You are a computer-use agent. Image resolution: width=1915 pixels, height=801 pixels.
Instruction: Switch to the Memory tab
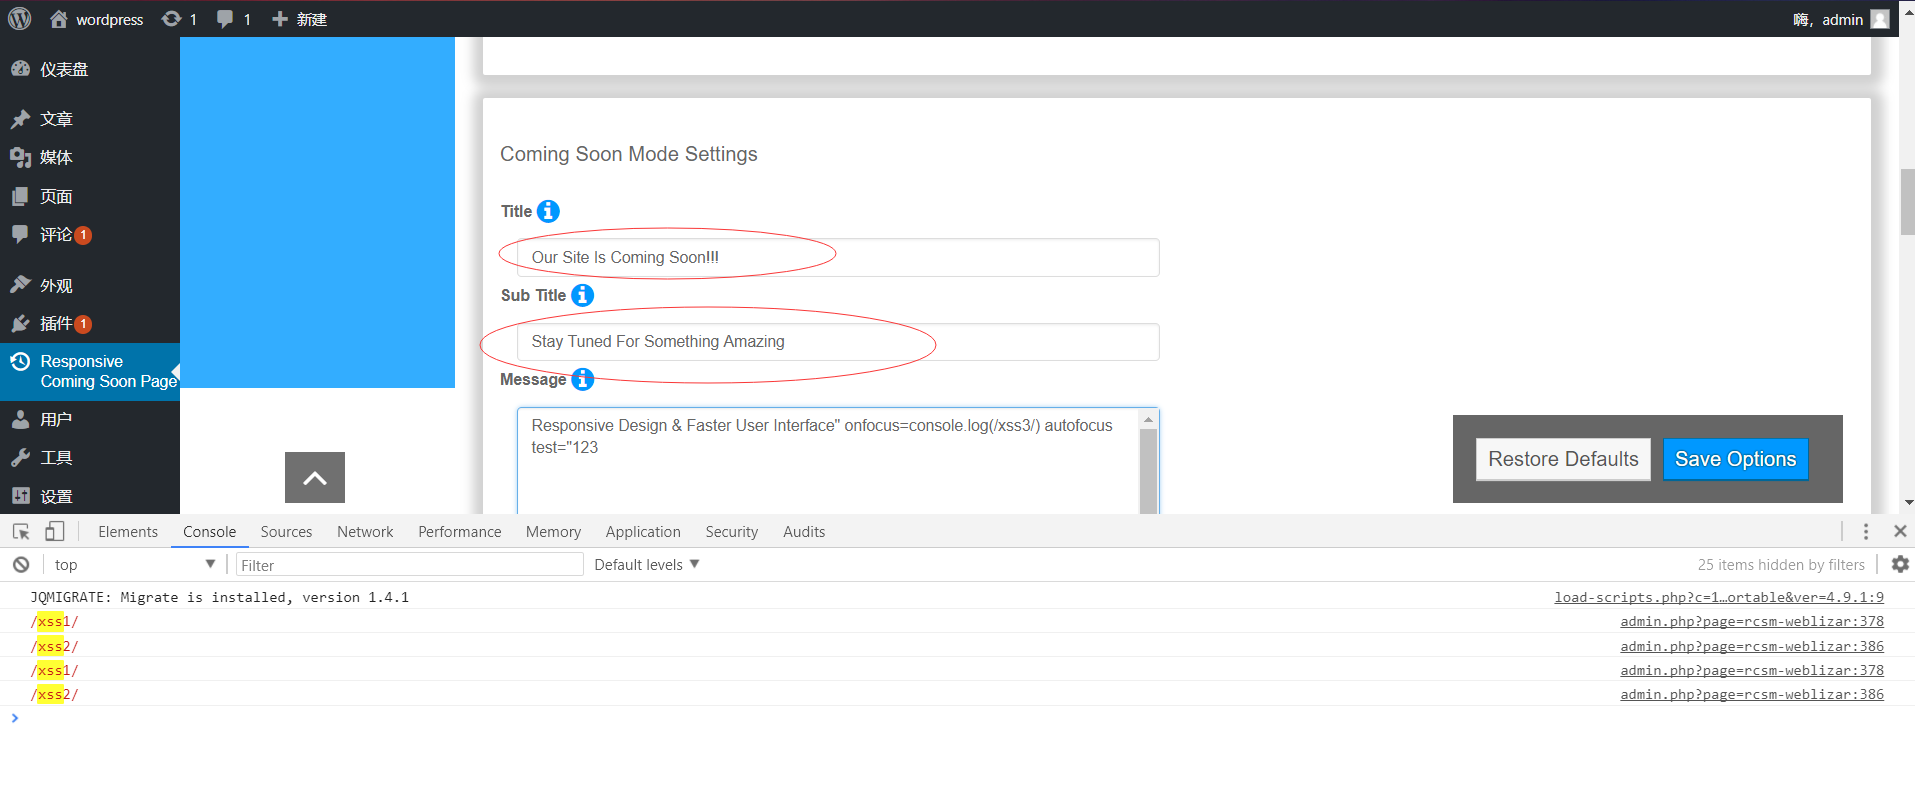pos(553,532)
